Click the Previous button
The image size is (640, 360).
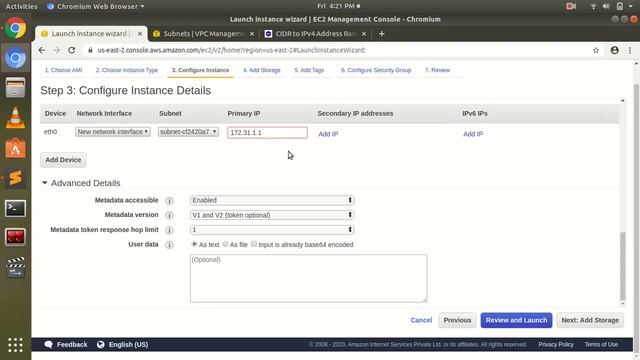pos(457,320)
